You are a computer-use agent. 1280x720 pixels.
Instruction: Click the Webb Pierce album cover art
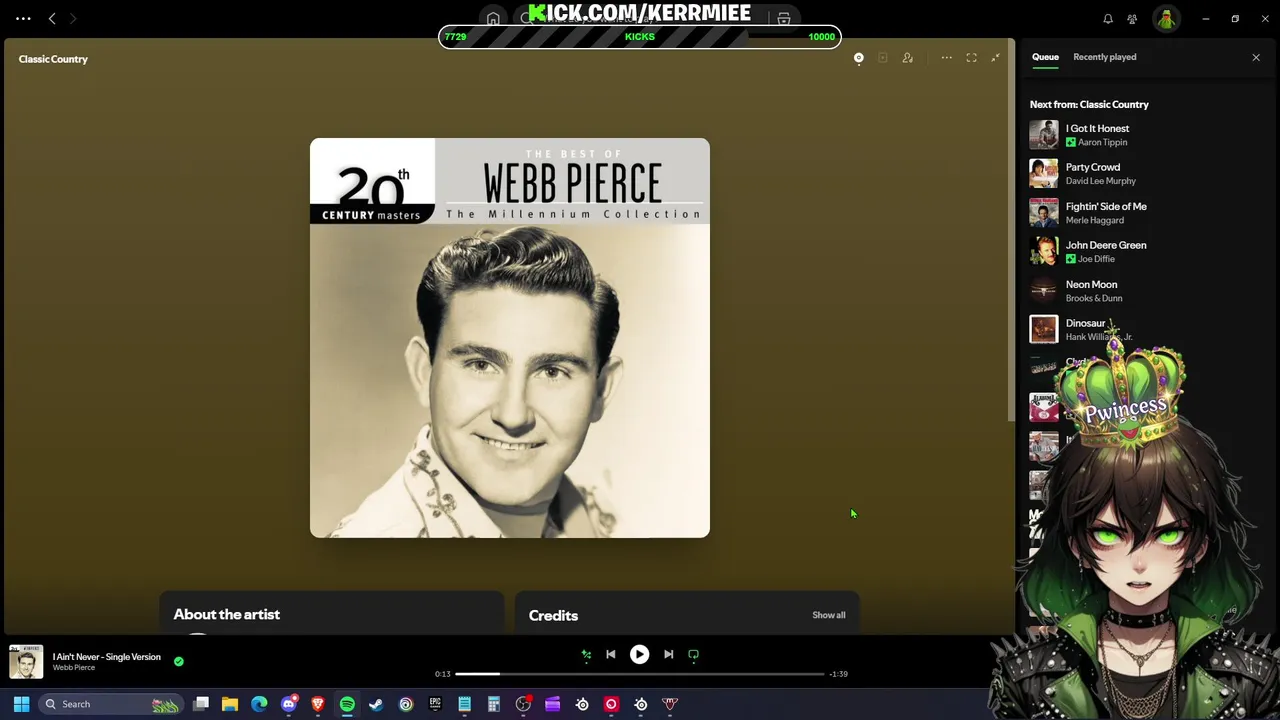(x=510, y=338)
